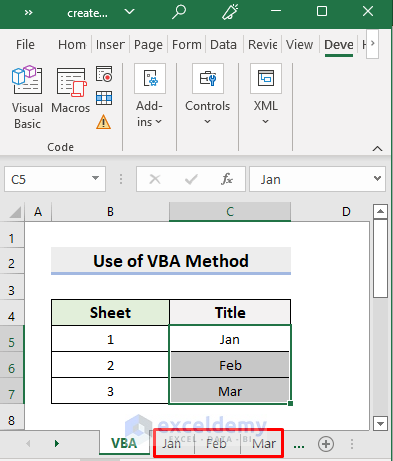Switch to the Data tab

(223, 44)
